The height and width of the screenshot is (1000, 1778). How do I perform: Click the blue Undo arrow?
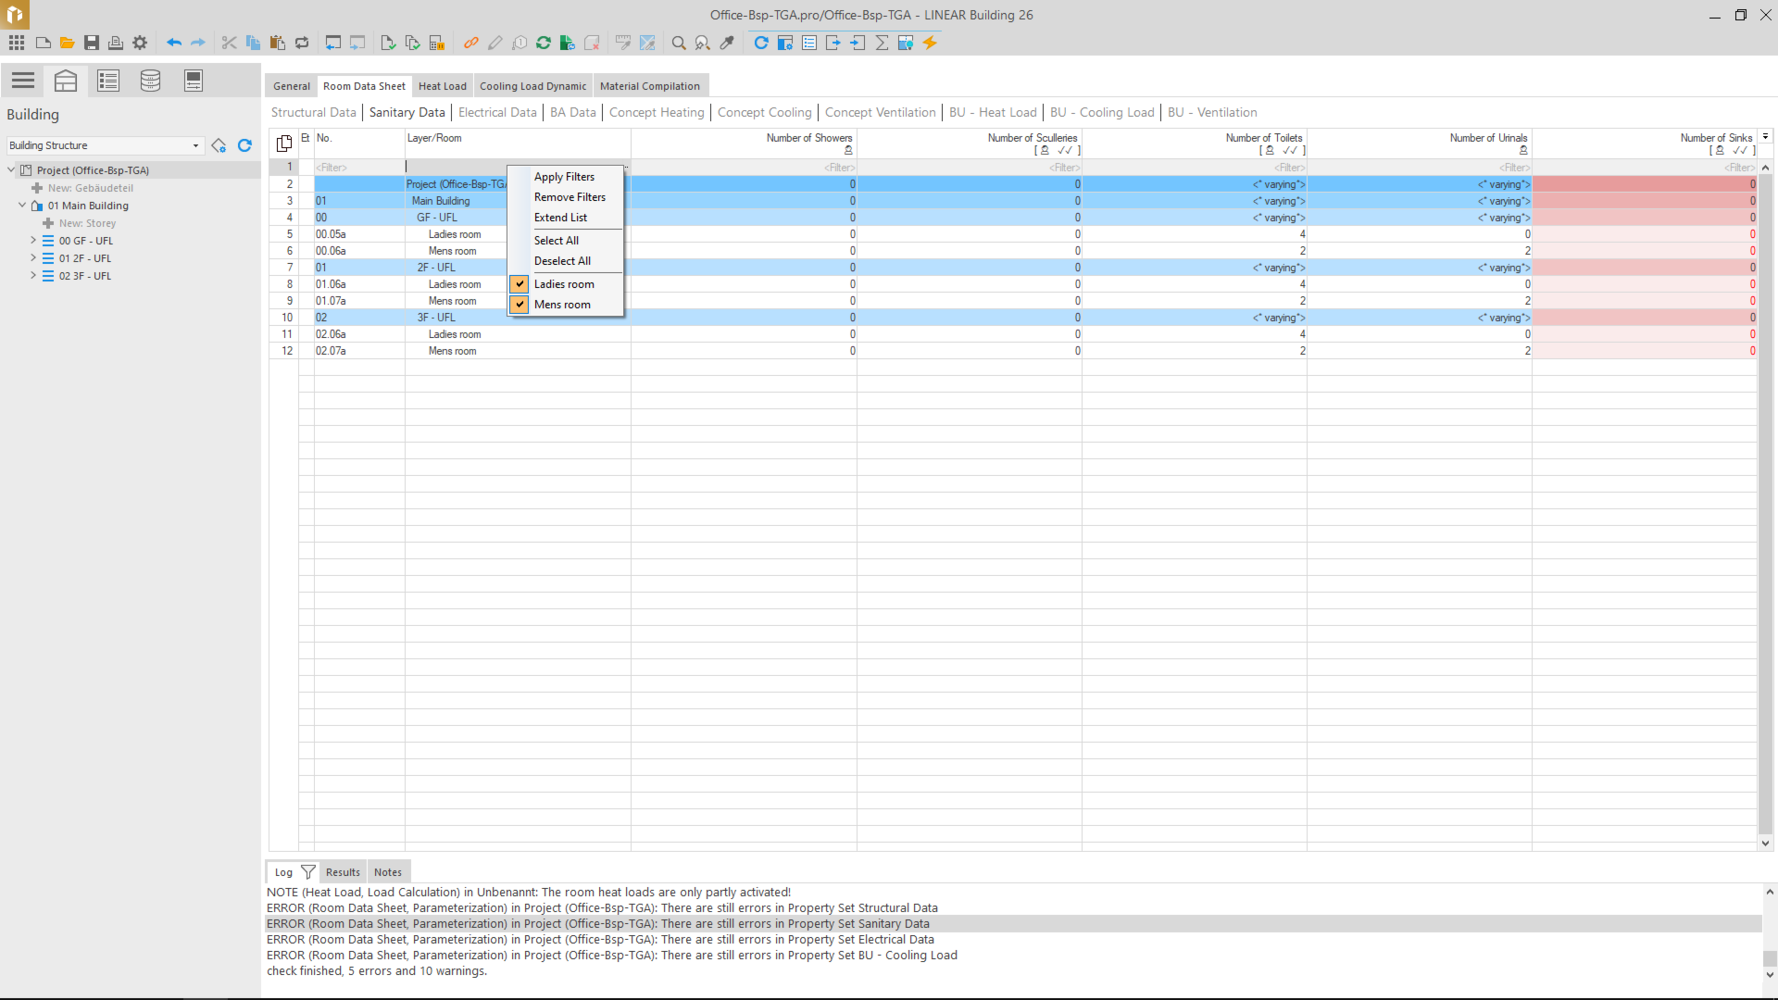tap(174, 43)
